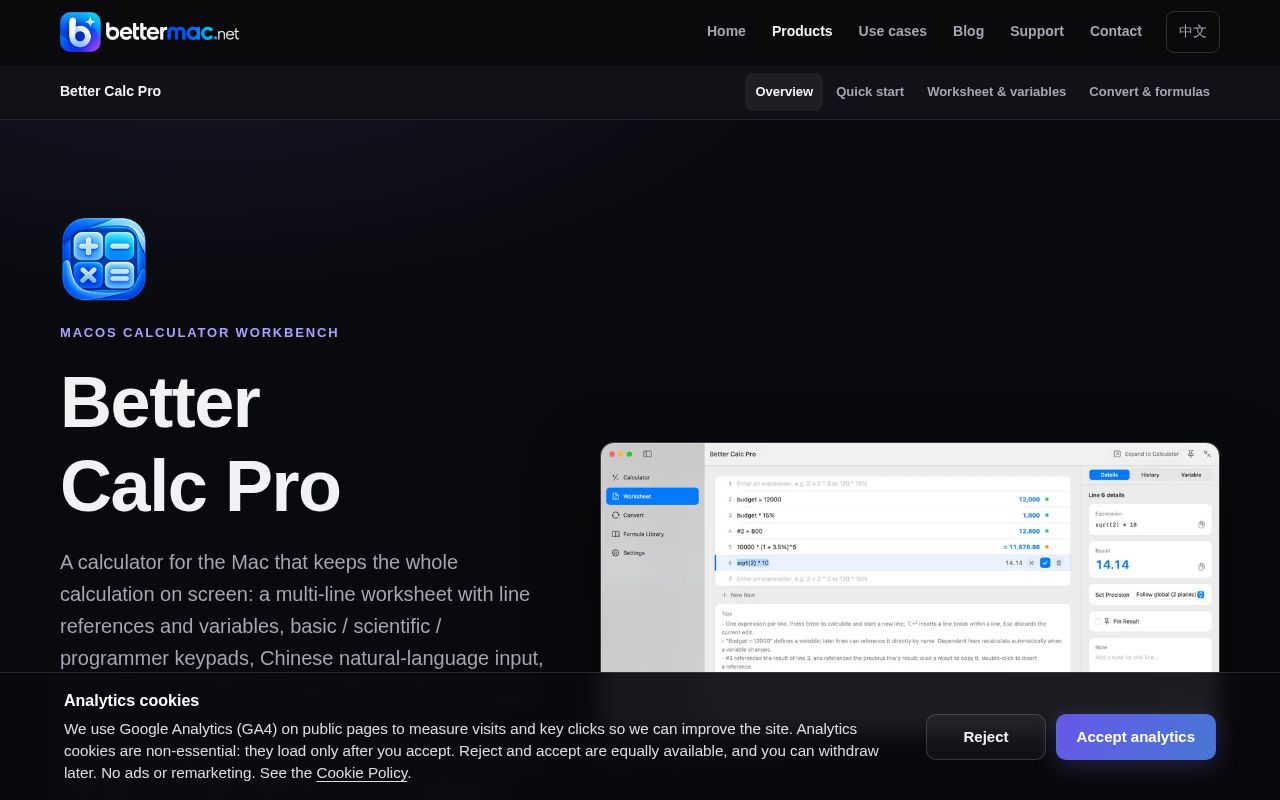Screen dimensions: 1280x800
Task: Go to the Home nav item
Action: (x=726, y=31)
